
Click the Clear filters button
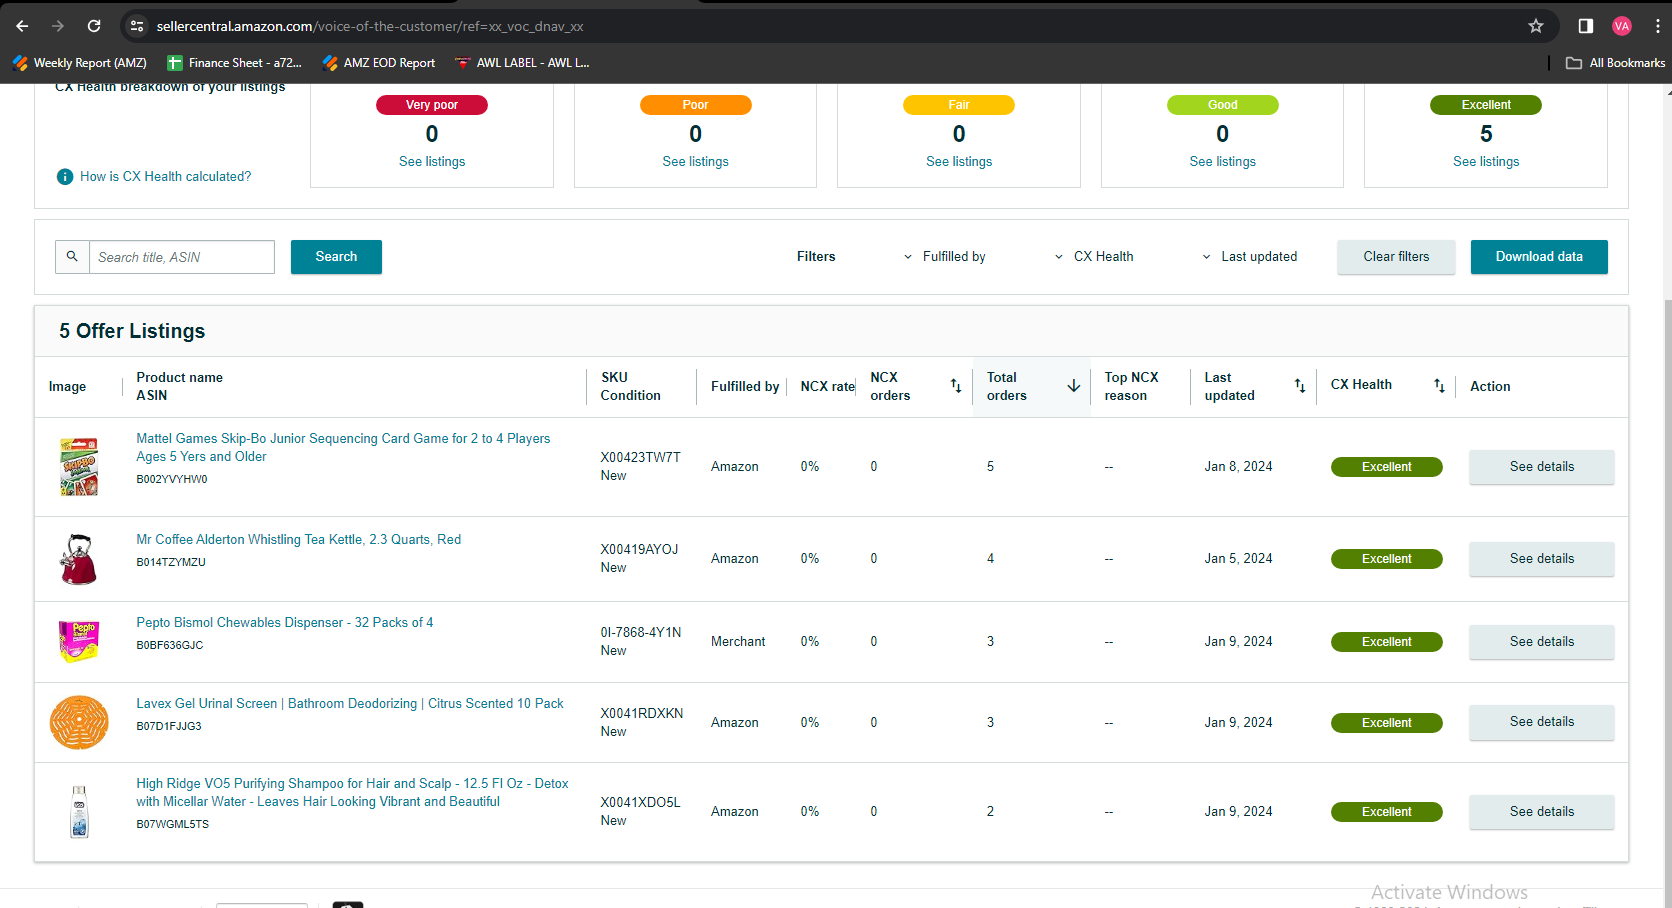1396,257
